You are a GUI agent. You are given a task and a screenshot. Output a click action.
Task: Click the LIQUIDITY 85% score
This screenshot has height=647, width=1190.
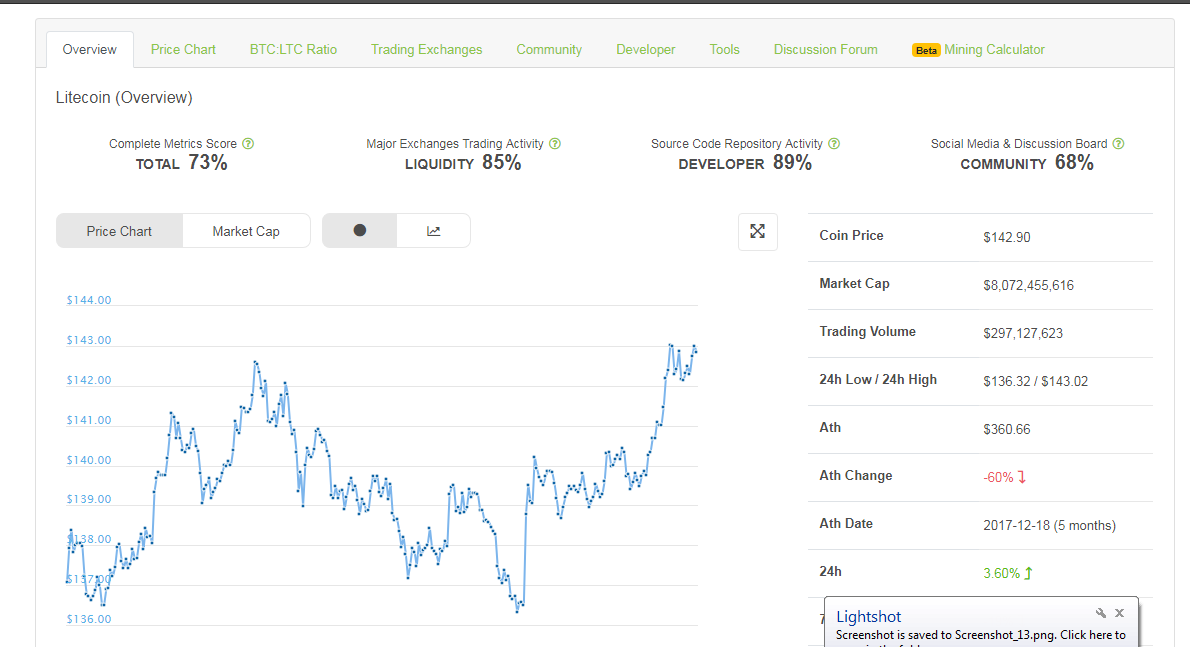[463, 162]
